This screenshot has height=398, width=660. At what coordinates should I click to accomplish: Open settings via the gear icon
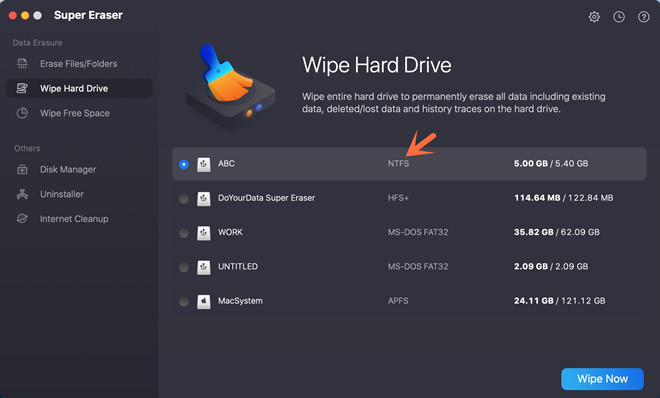[594, 17]
